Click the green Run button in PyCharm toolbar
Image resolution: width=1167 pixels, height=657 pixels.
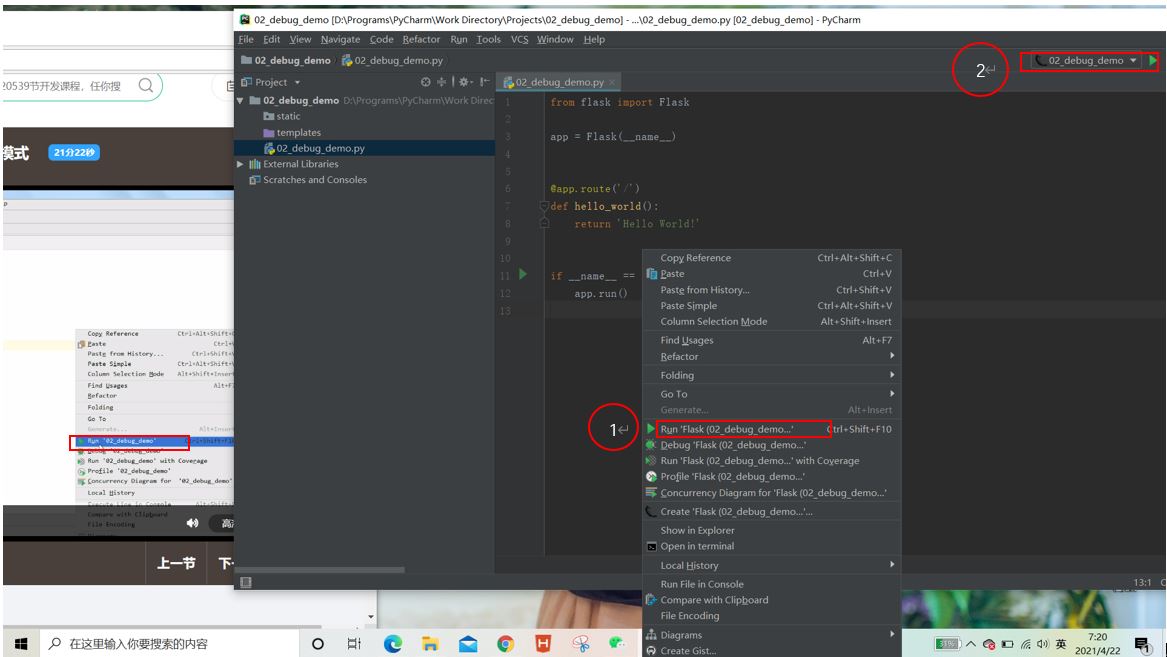(1153, 60)
